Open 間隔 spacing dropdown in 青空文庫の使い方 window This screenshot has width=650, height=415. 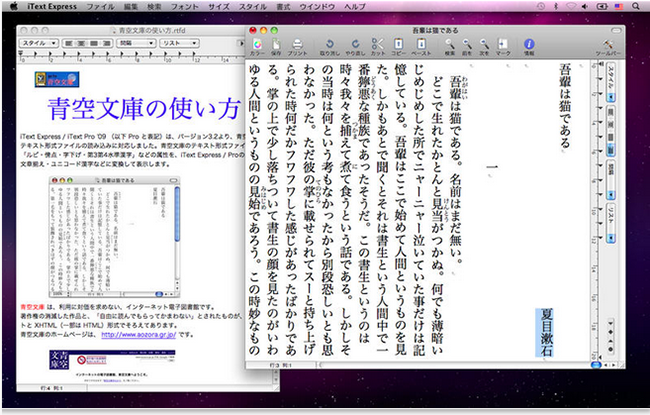click(x=136, y=43)
